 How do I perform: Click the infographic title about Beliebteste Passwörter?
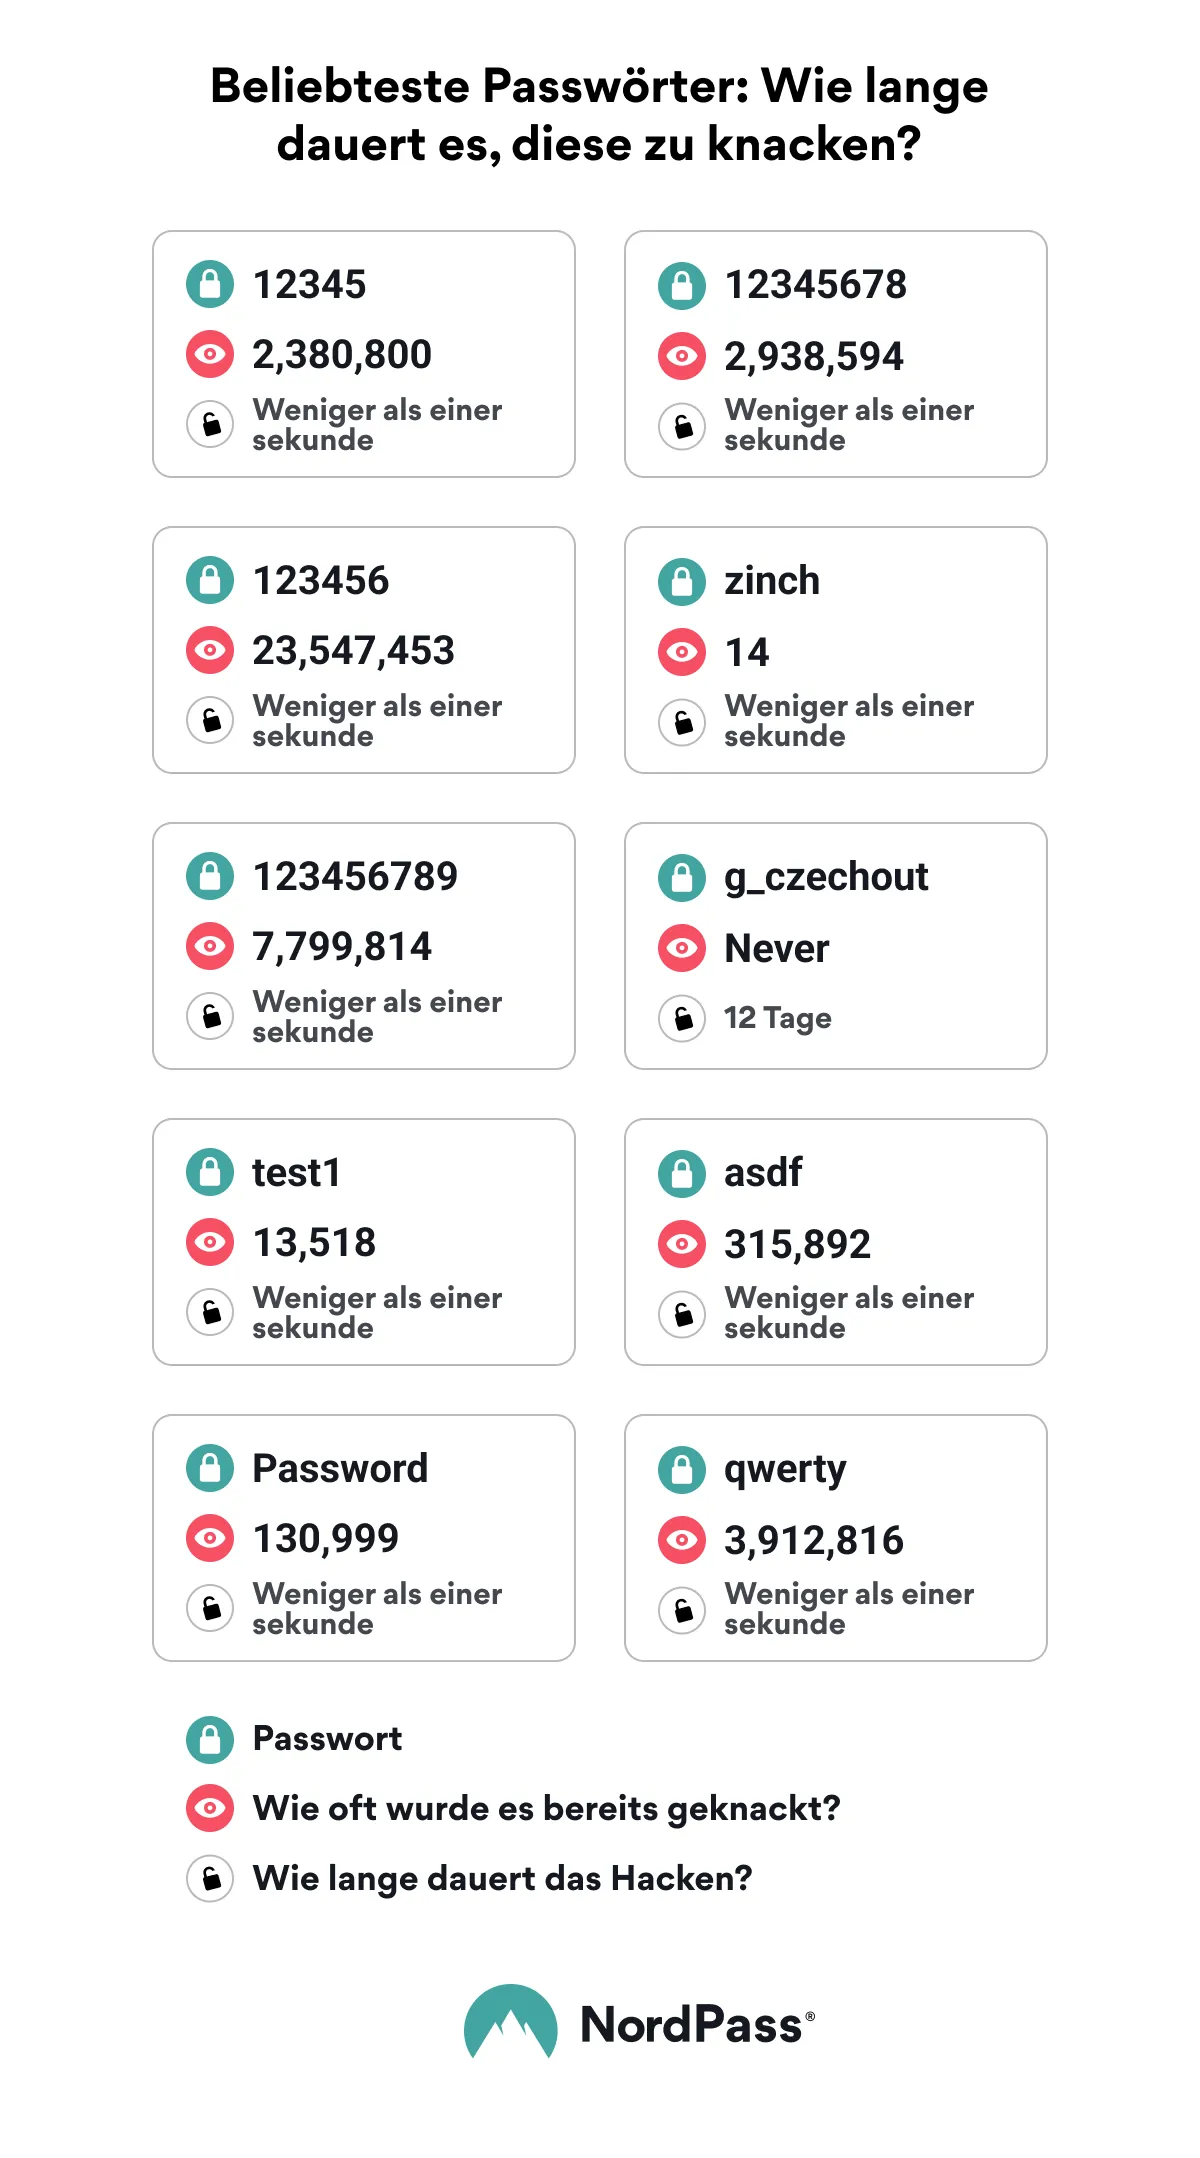(x=599, y=115)
